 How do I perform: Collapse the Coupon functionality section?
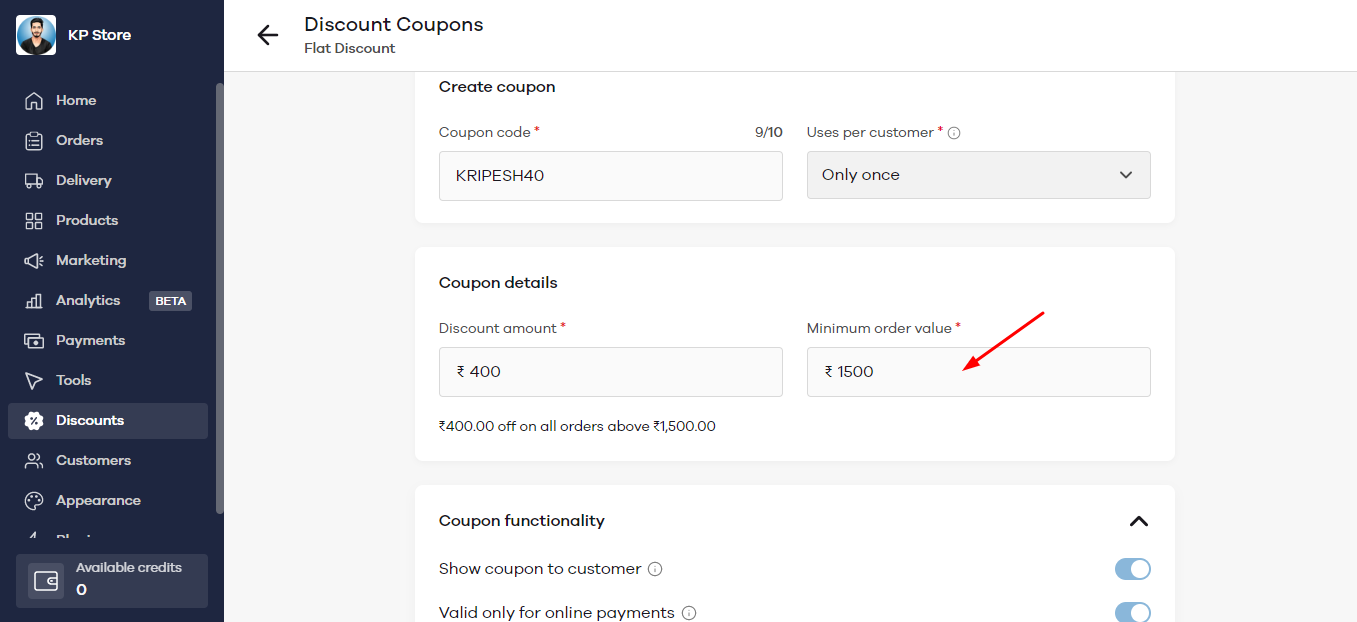pos(1138,521)
